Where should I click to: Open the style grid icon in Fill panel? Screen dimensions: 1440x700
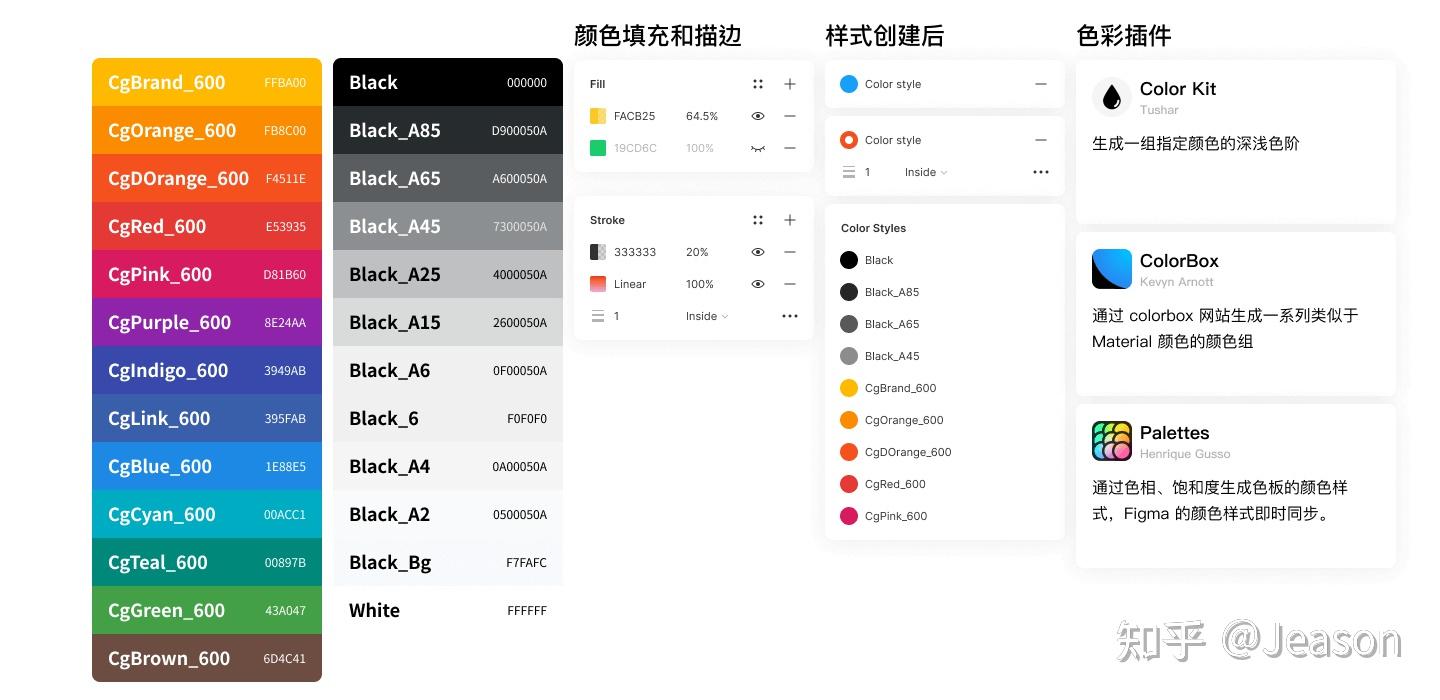[x=758, y=84]
